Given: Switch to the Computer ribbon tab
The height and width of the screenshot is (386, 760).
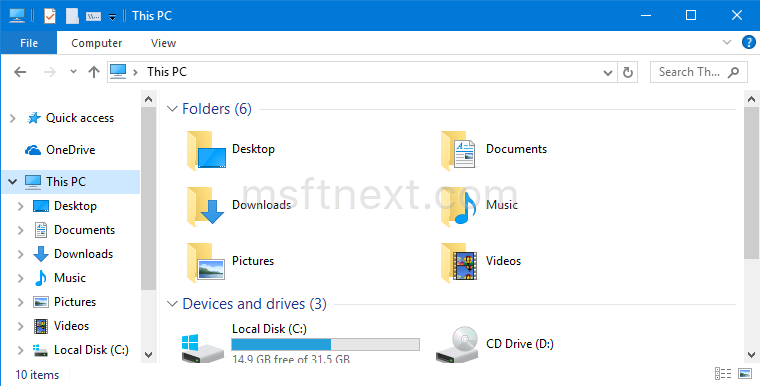Looking at the screenshot, I should [x=96, y=43].
